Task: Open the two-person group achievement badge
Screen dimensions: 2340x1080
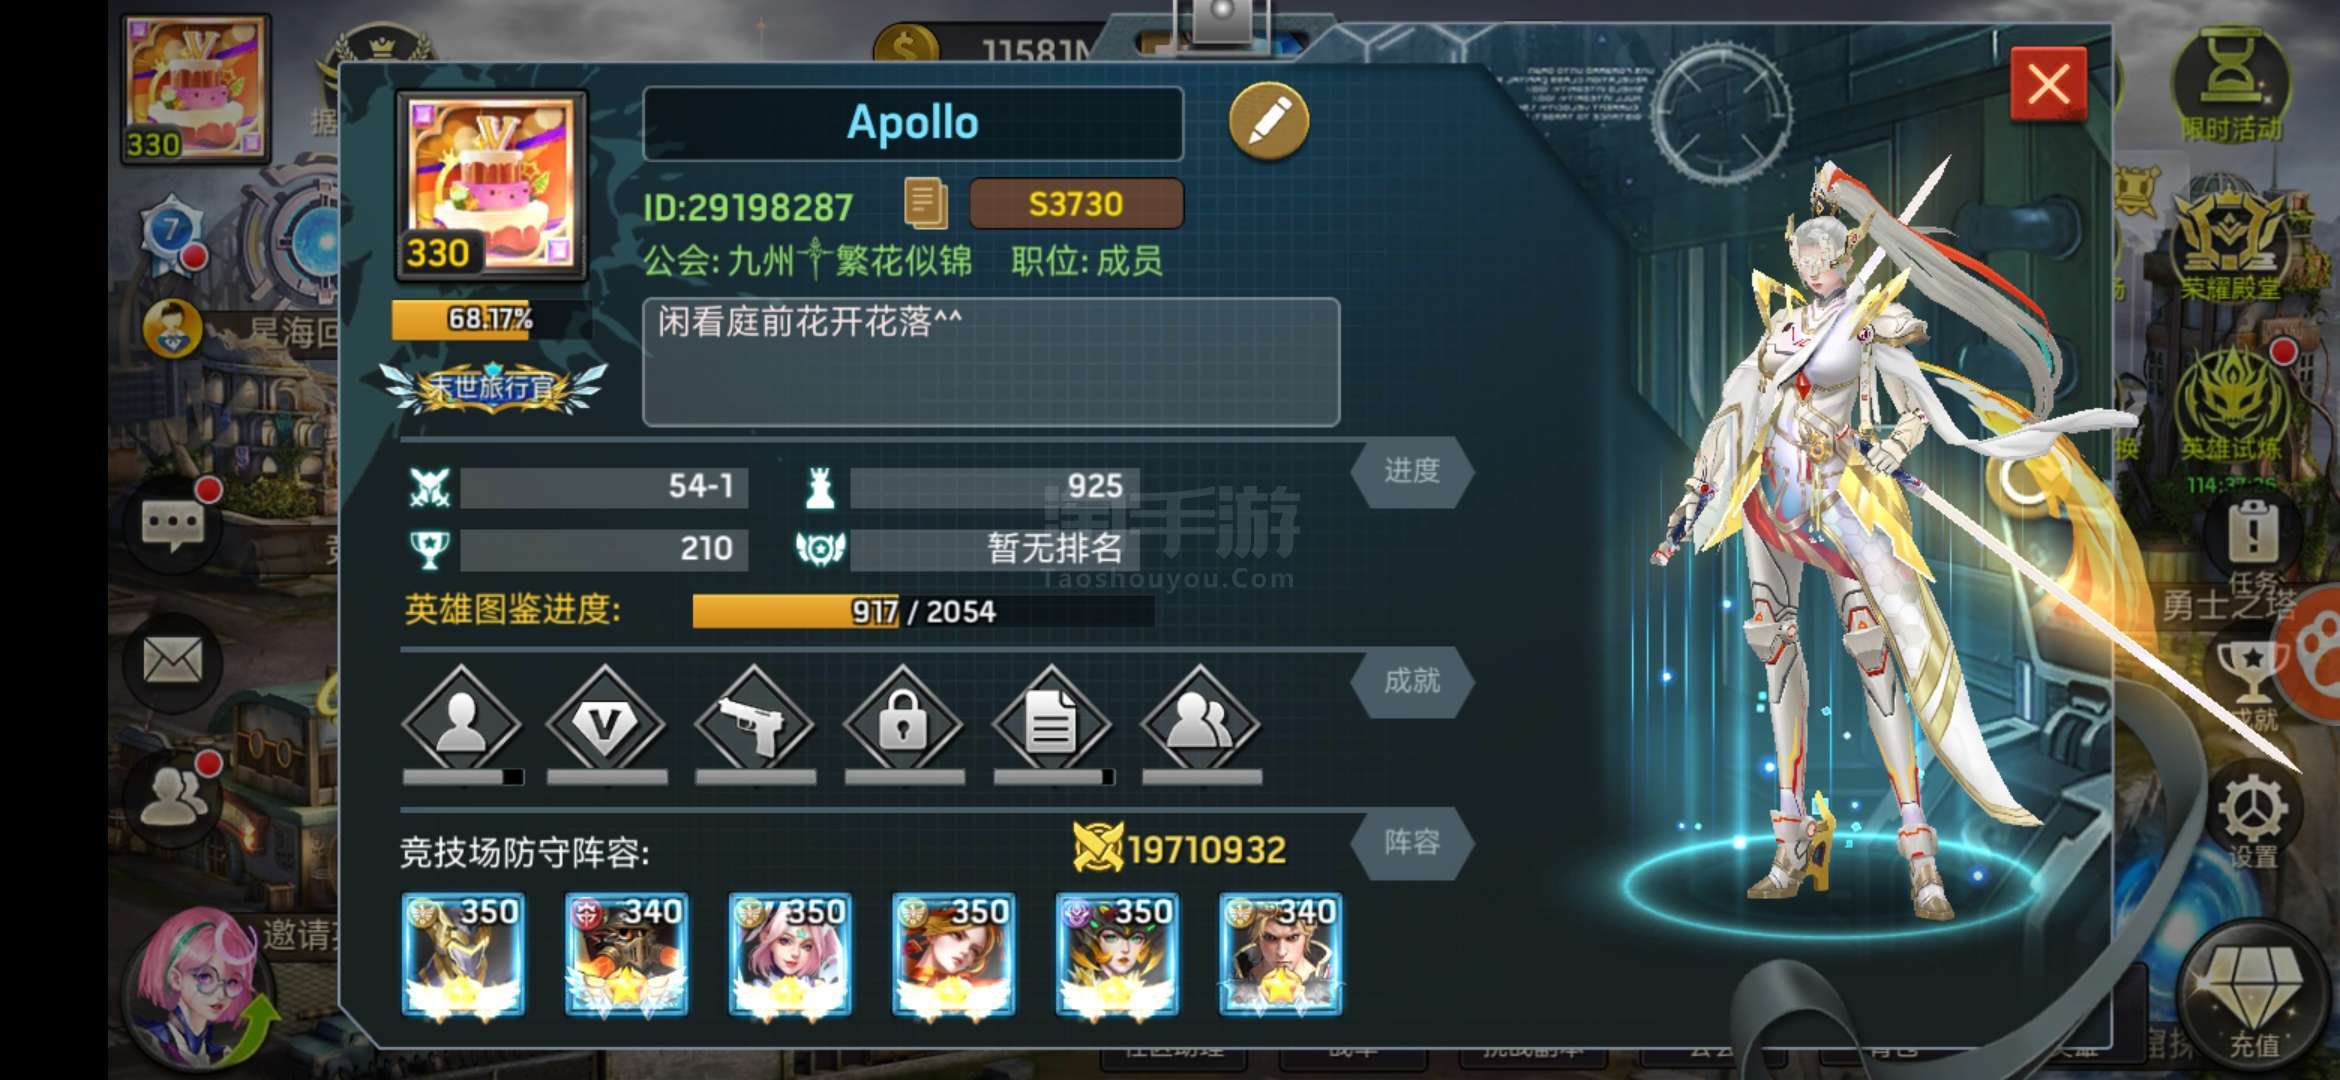Action: coord(1200,722)
